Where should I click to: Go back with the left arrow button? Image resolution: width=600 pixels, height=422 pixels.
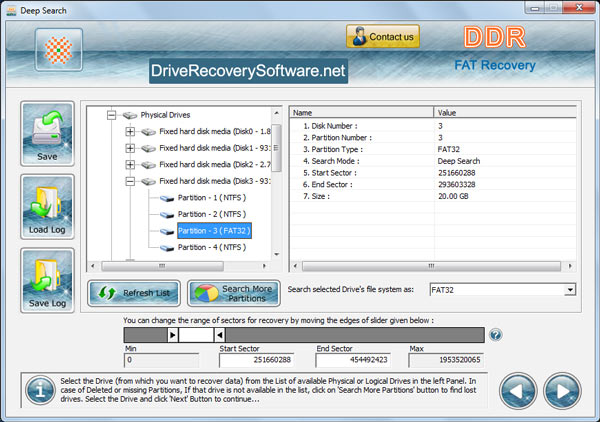pyautogui.click(x=518, y=391)
